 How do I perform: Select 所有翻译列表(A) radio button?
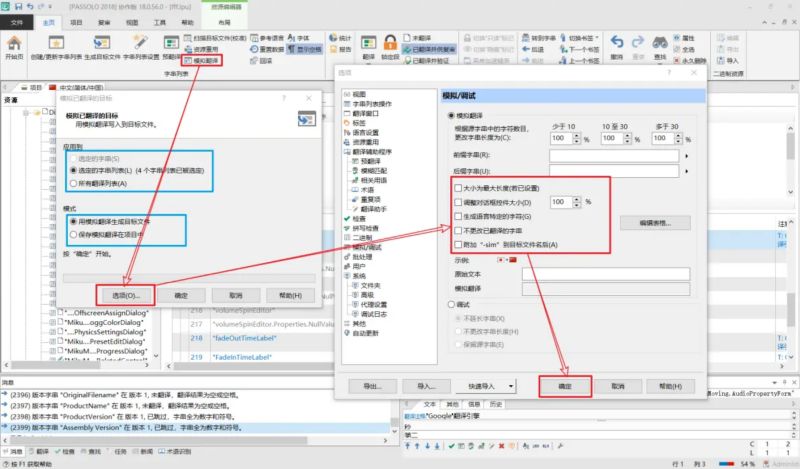coord(73,184)
